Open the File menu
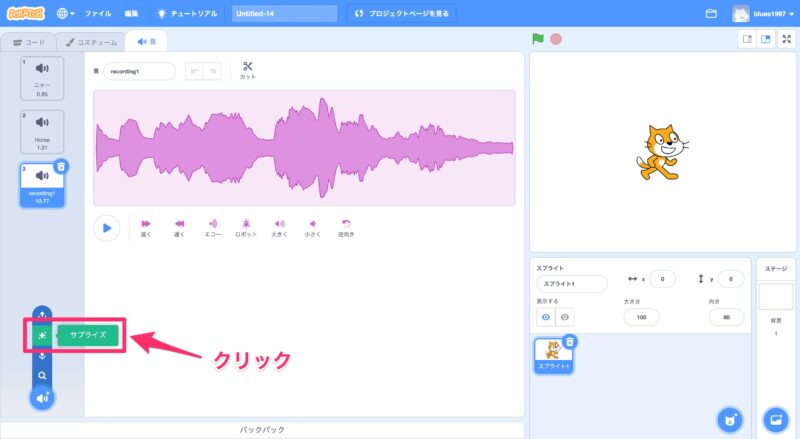 coord(98,14)
